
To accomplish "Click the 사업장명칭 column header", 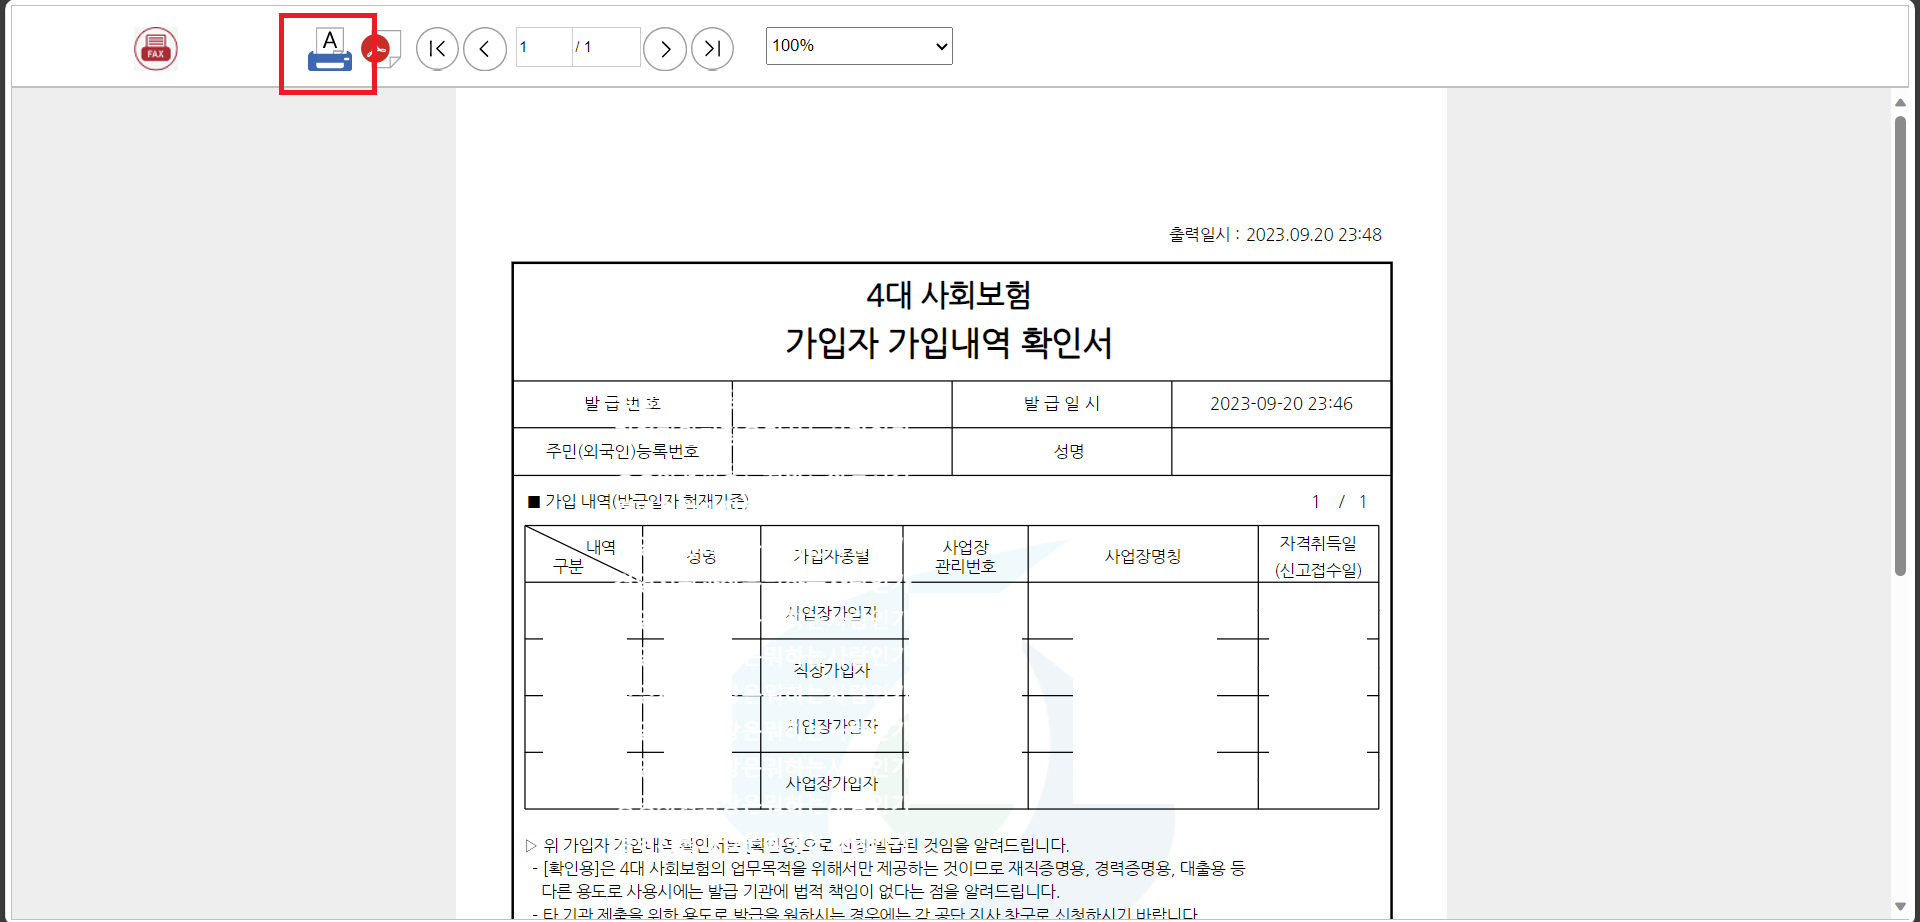I will point(1144,555).
